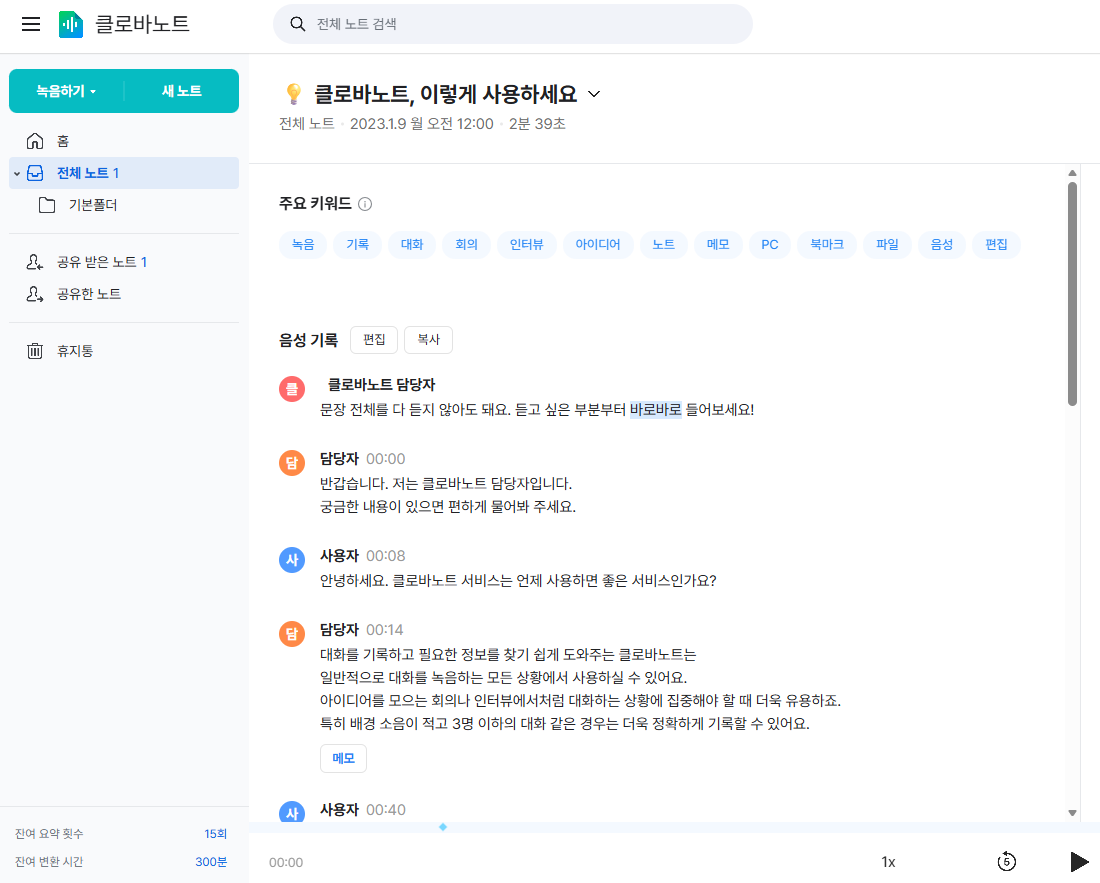1100x883 pixels.
Task: Click the sent-share person icon
Action: coord(35,294)
